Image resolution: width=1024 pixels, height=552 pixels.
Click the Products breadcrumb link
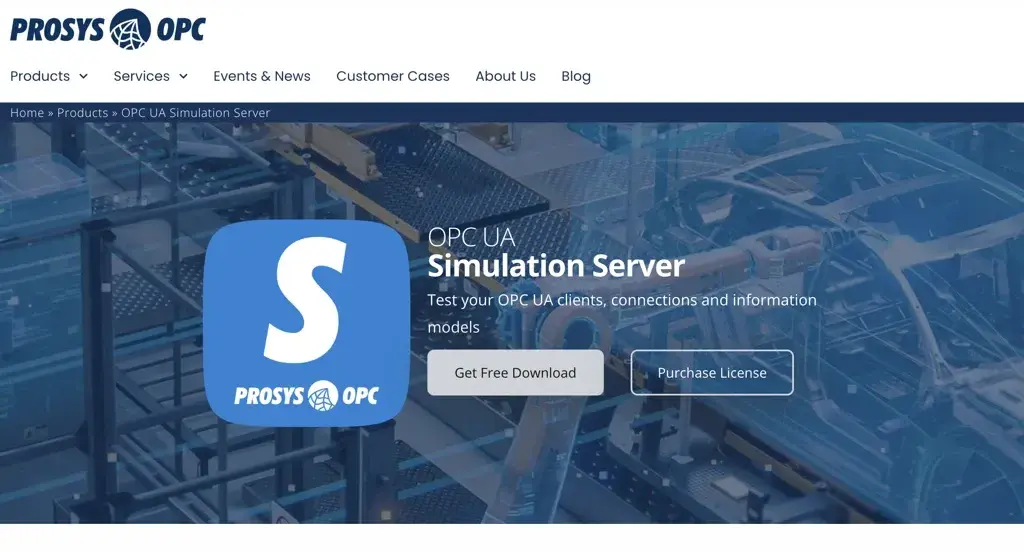pyautogui.click(x=82, y=112)
